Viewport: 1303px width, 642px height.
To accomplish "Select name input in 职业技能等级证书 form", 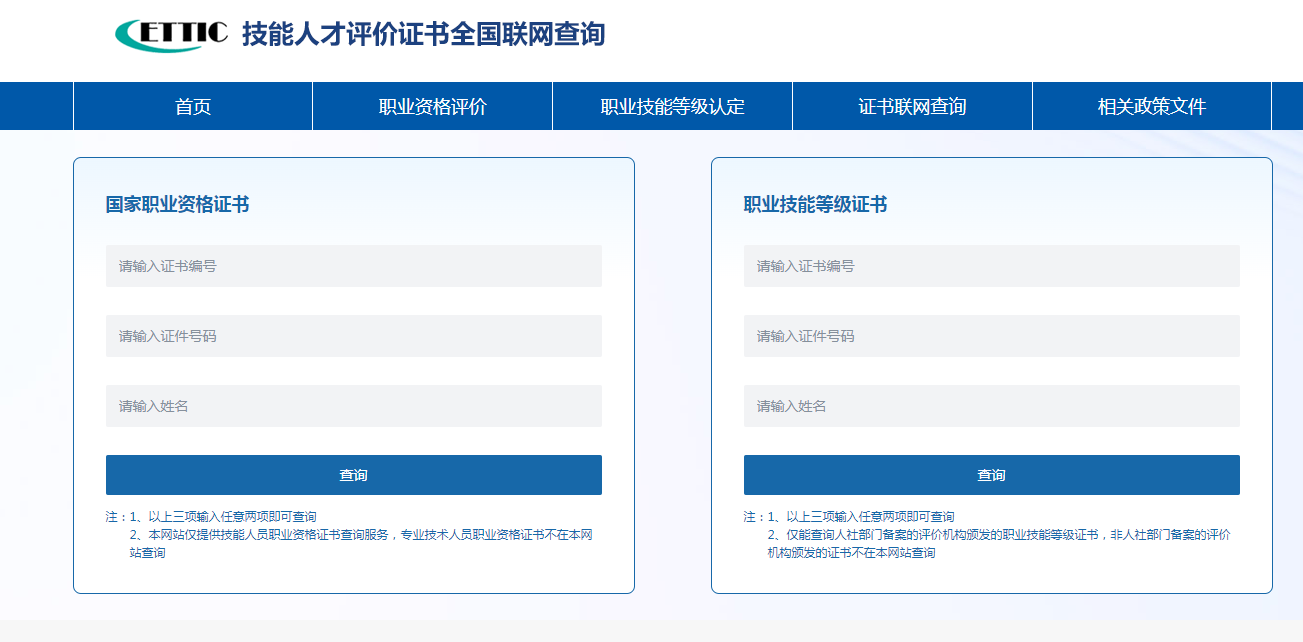I will [x=991, y=406].
